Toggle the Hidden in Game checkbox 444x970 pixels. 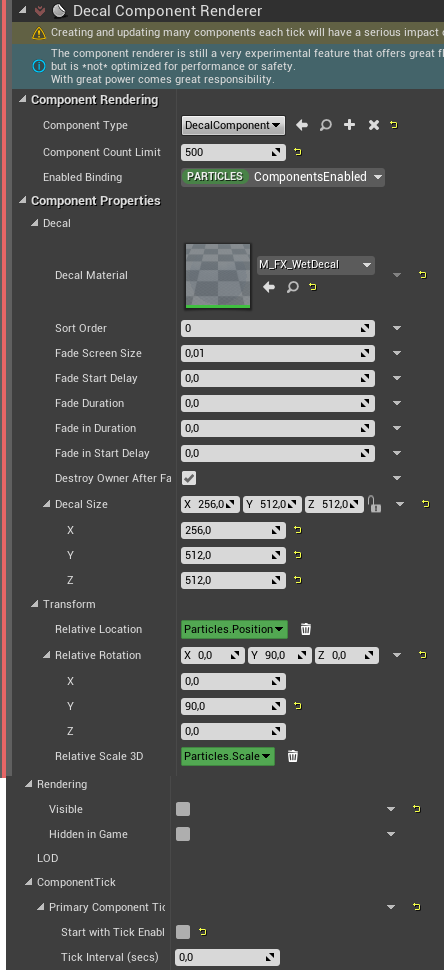point(182,834)
